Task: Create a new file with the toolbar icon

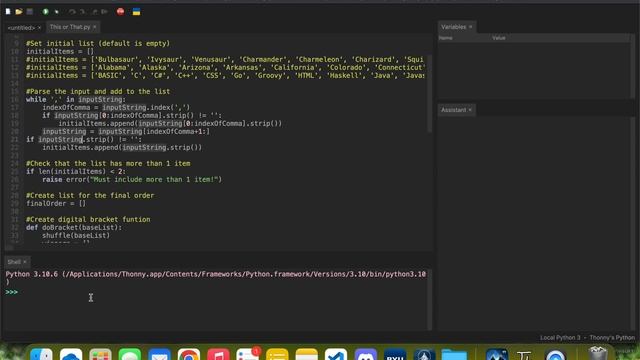Action: coord(8,11)
